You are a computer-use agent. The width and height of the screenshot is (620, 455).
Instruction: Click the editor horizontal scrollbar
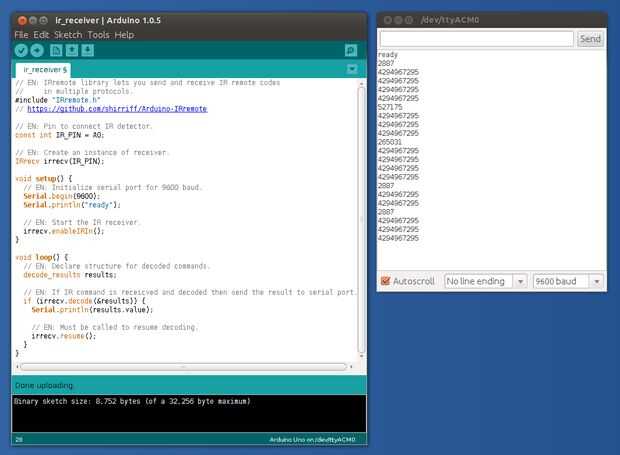pyautogui.click(x=183, y=367)
